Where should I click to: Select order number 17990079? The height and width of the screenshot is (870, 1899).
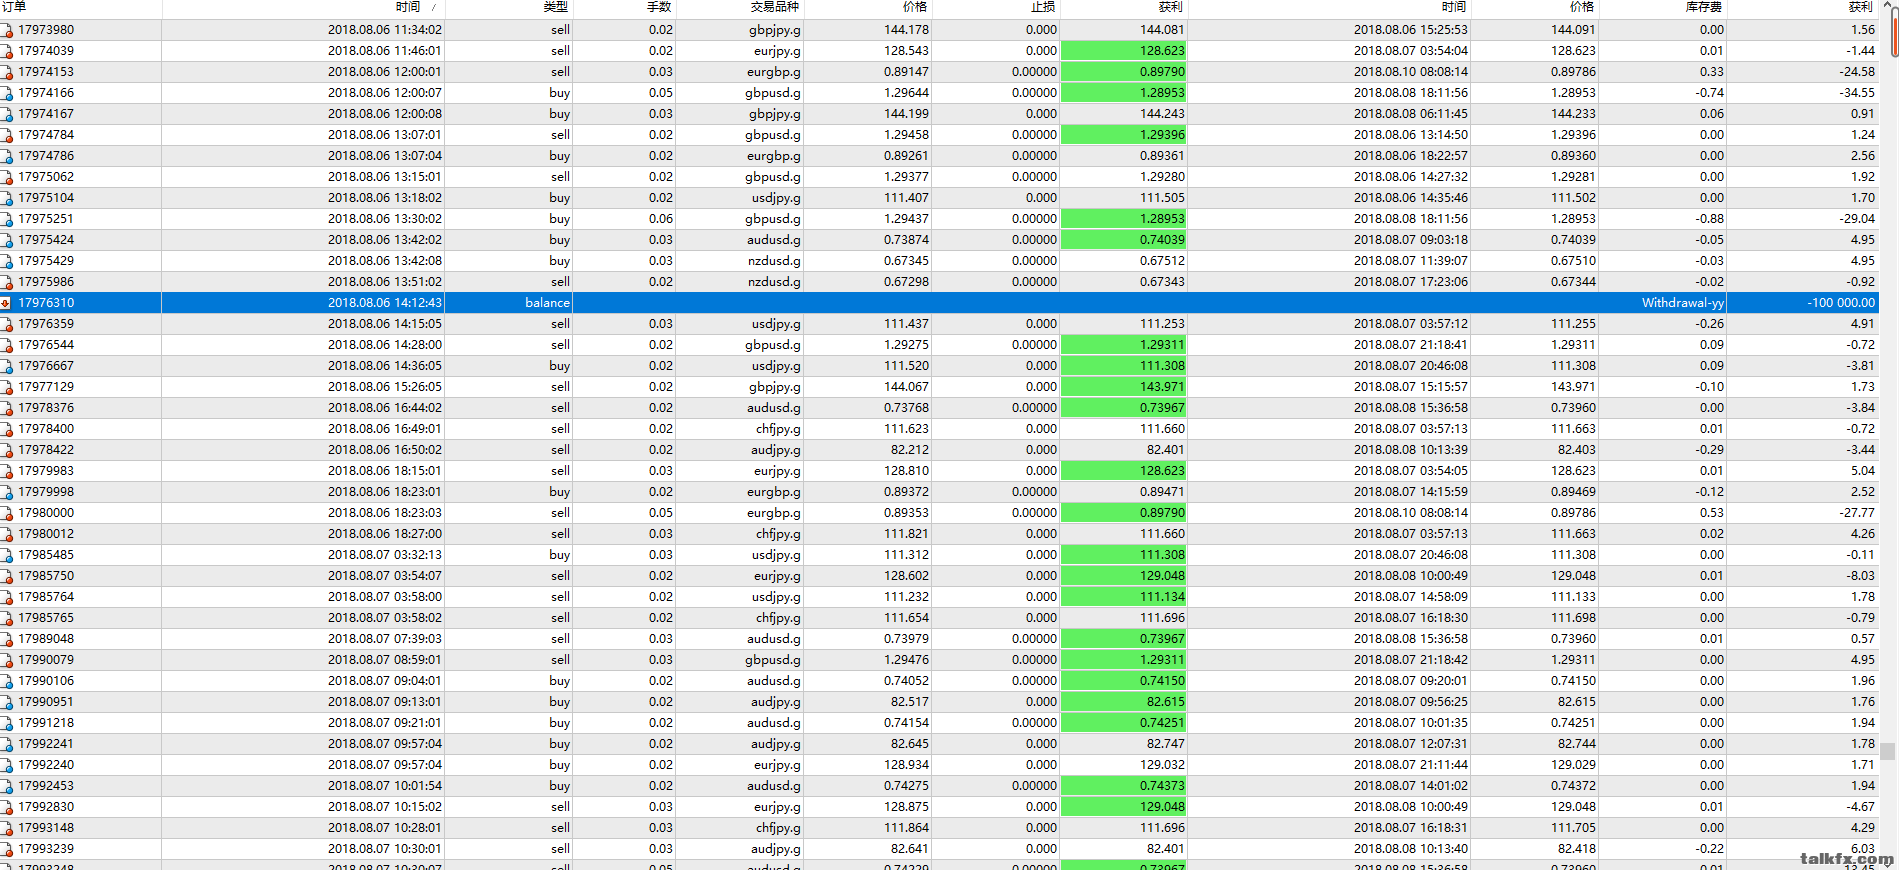(46, 660)
